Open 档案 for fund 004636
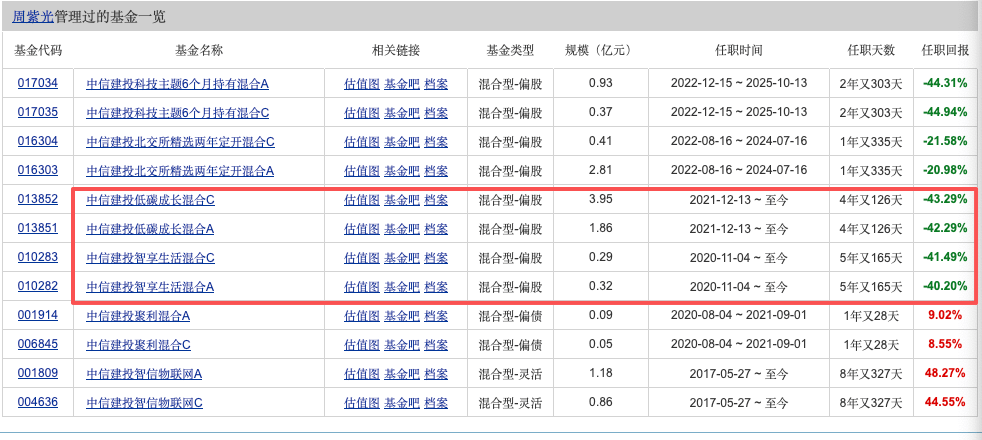The image size is (982, 440). (436, 403)
